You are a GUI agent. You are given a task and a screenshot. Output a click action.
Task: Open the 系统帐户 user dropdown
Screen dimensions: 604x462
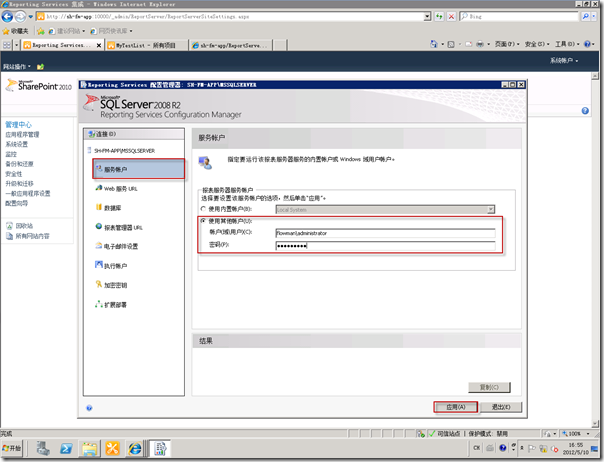(x=564, y=60)
